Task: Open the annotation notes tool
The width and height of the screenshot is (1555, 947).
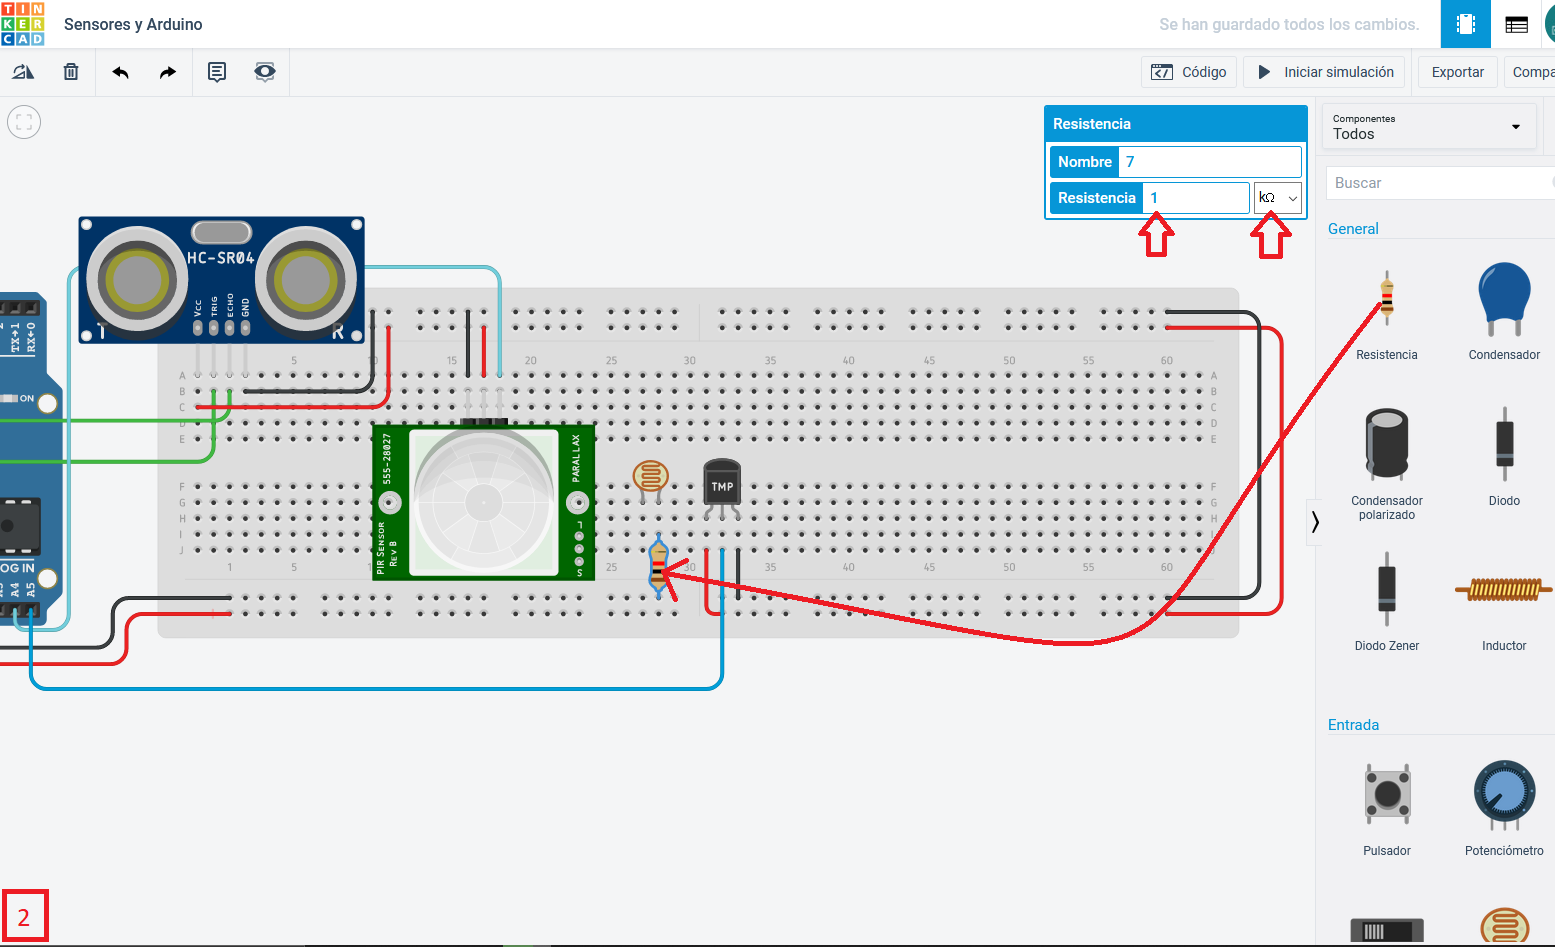Action: click(x=216, y=71)
